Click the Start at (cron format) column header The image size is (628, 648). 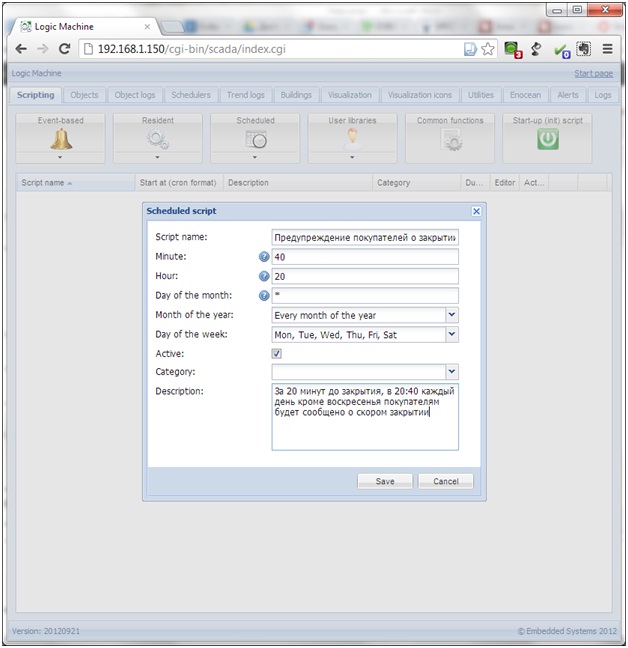(179, 183)
